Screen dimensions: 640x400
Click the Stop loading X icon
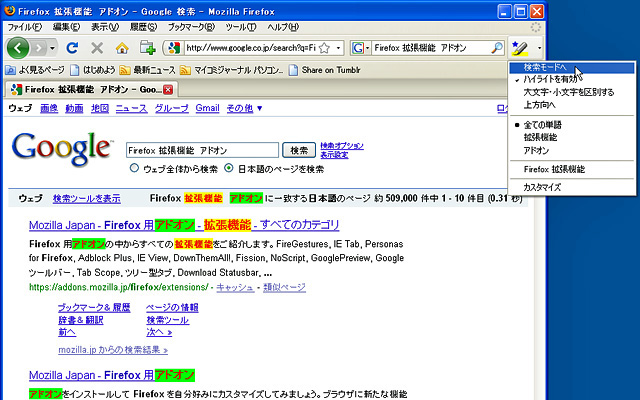tap(97, 48)
